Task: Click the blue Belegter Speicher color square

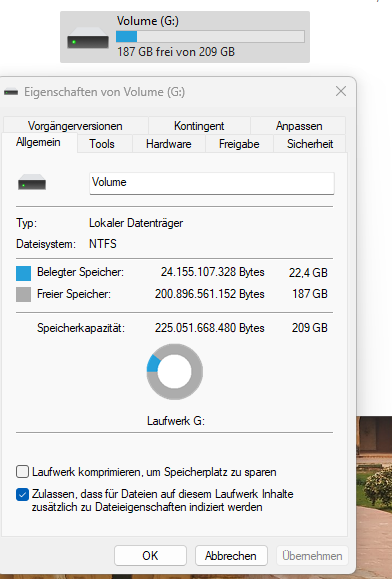Action: coord(23,273)
